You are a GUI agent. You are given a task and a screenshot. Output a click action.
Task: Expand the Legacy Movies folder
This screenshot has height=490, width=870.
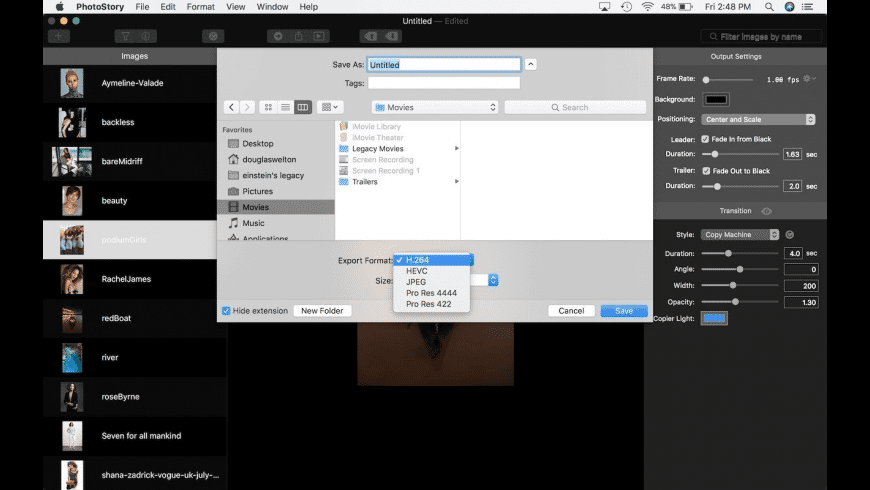point(457,148)
